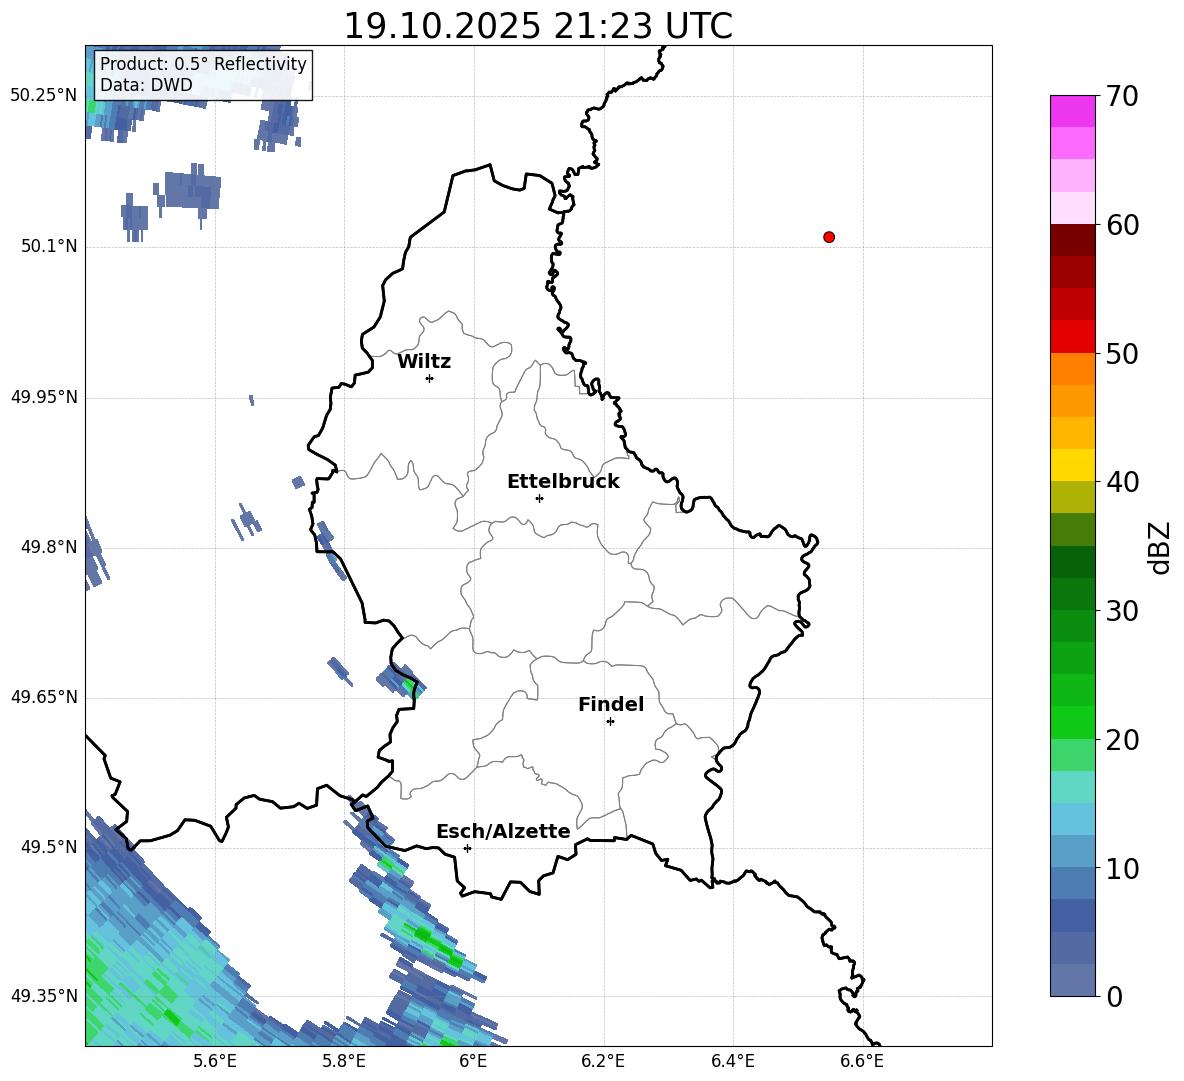Click the 70 tick on the colorbar
Viewport: 1184px width, 1081px height.
(1122, 96)
